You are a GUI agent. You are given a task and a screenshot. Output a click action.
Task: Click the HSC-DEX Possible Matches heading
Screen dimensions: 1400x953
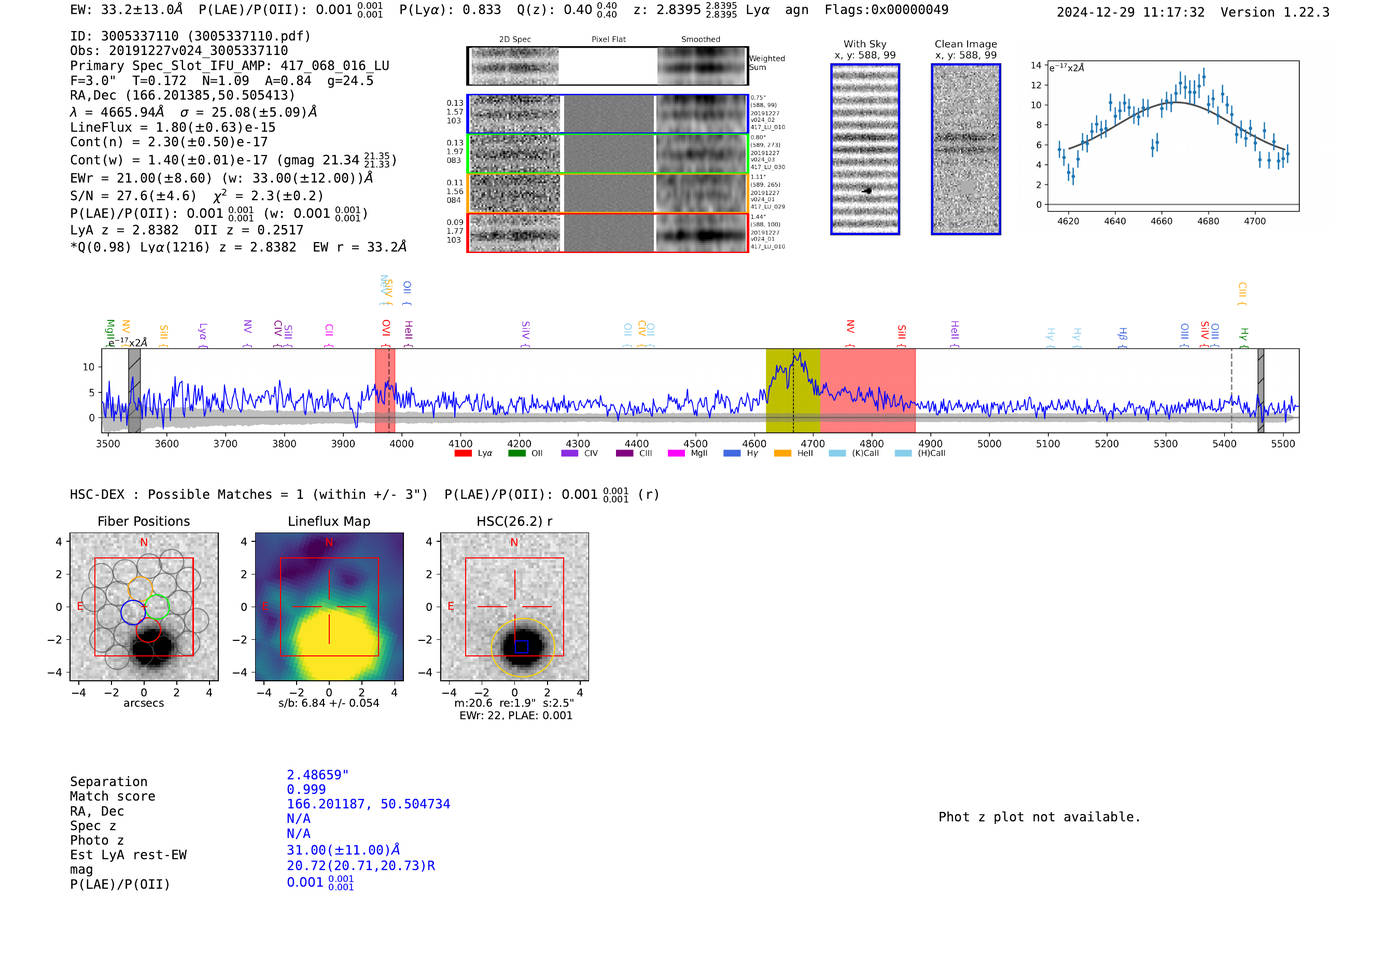(x=249, y=494)
